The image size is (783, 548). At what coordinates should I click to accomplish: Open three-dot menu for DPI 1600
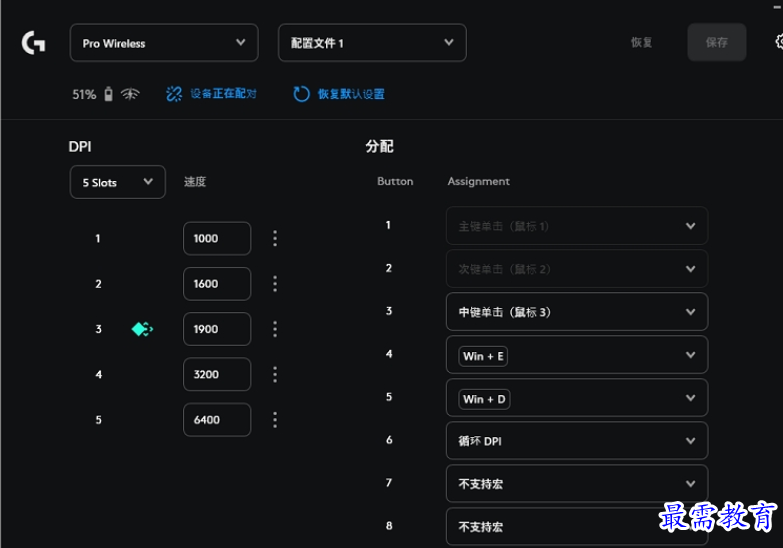tap(275, 284)
